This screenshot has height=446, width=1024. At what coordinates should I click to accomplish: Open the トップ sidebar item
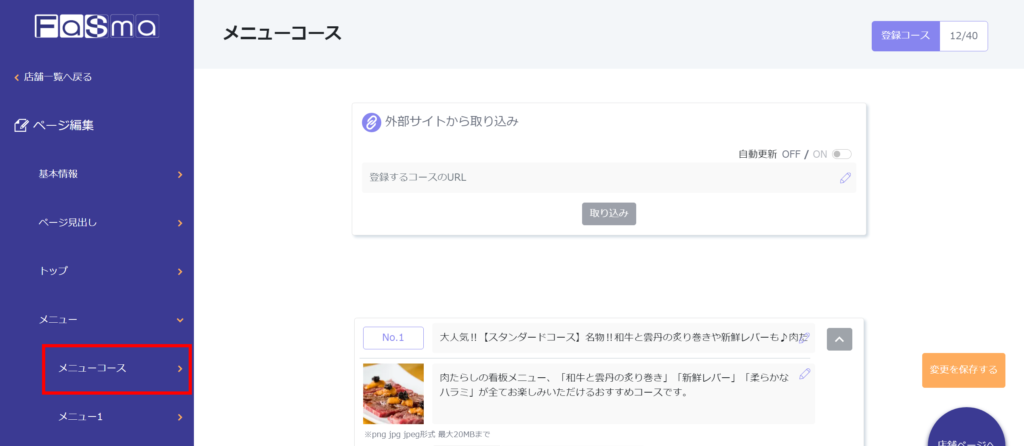(x=180, y=271)
